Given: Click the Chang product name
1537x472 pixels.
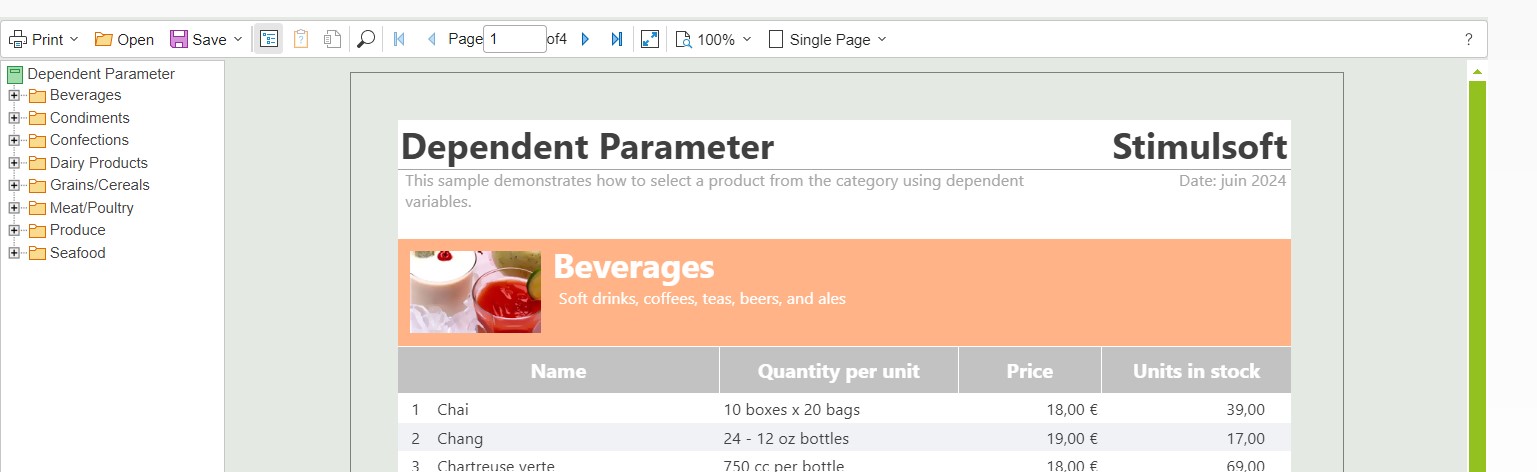Looking at the screenshot, I should pyautogui.click(x=460, y=439).
